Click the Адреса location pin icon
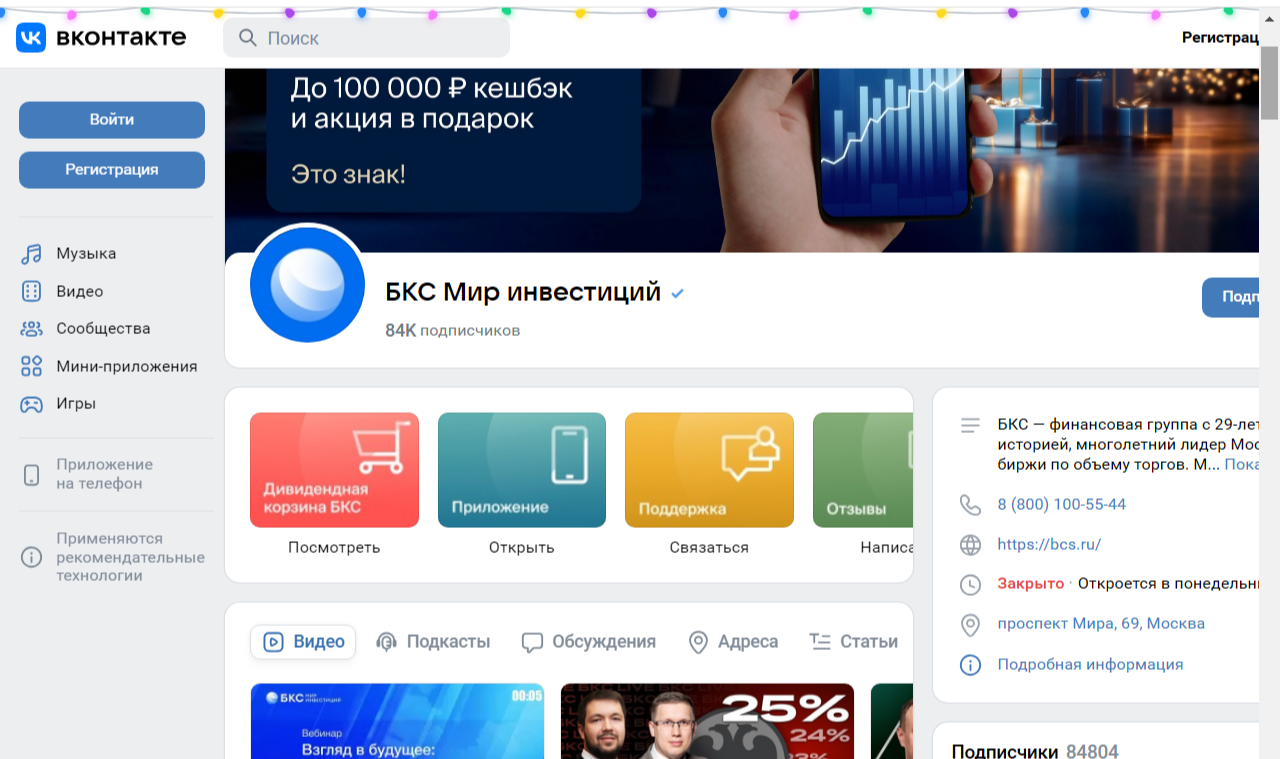1280x759 pixels. (x=699, y=642)
